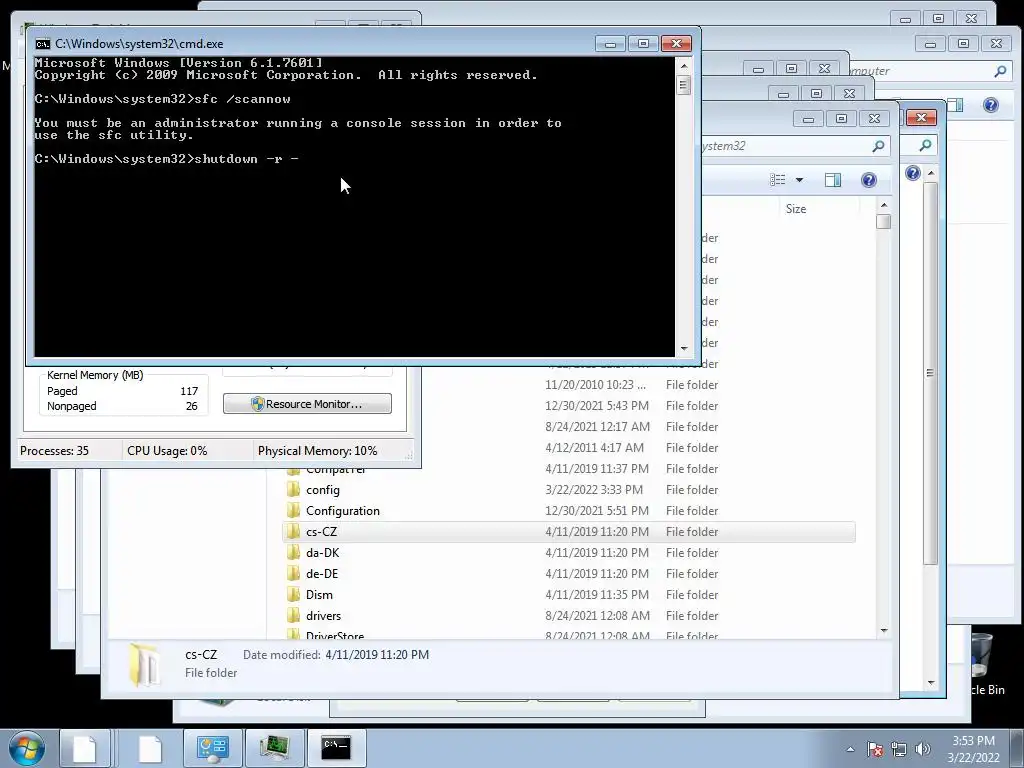Close the second Explorer window with red X

(x=921, y=118)
